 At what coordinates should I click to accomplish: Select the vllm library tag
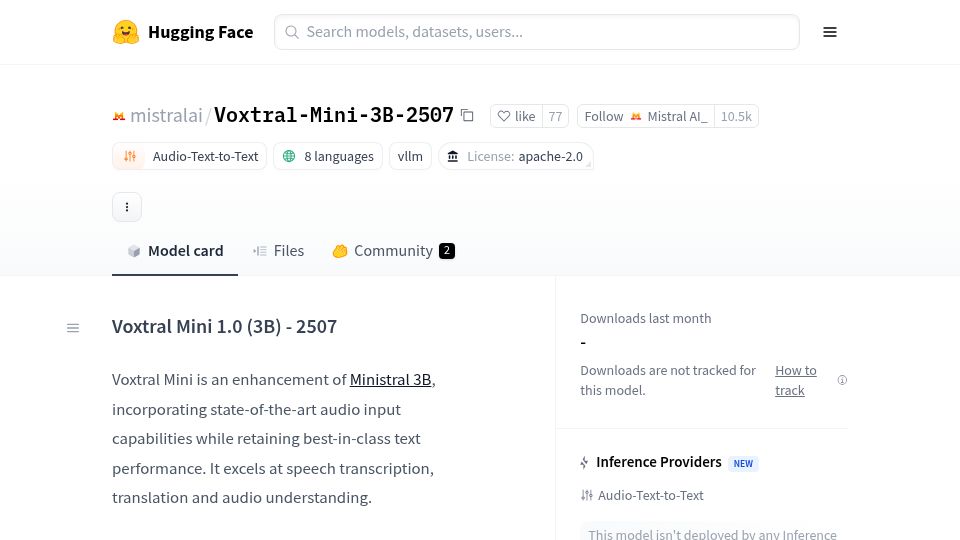pyautogui.click(x=410, y=156)
